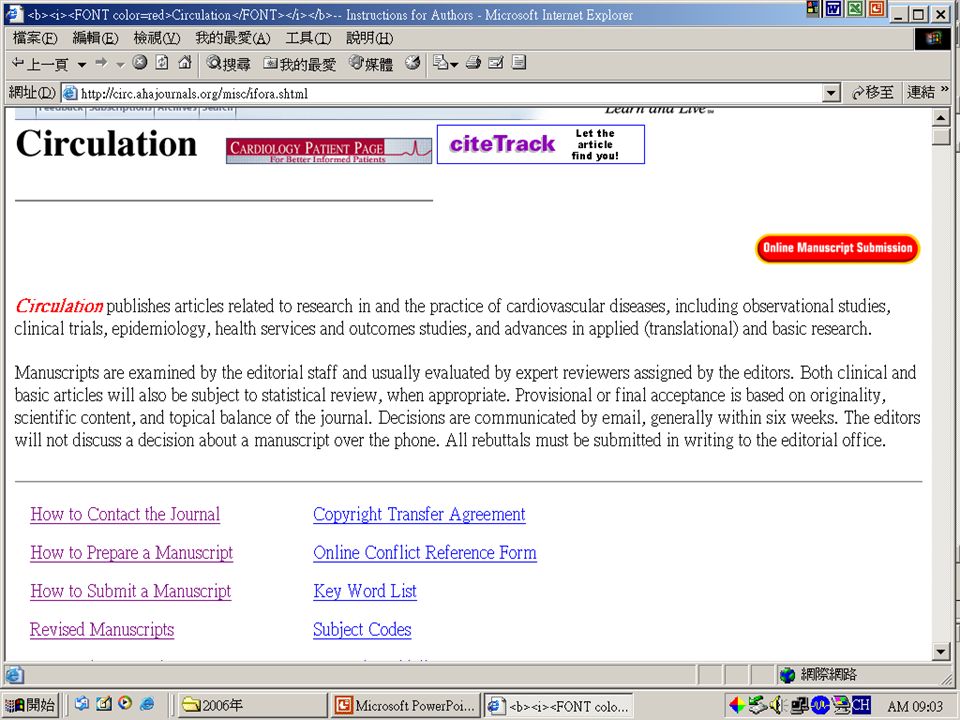Open the 我的最愛(A) menu
The image size is (960, 720).
click(x=233, y=39)
